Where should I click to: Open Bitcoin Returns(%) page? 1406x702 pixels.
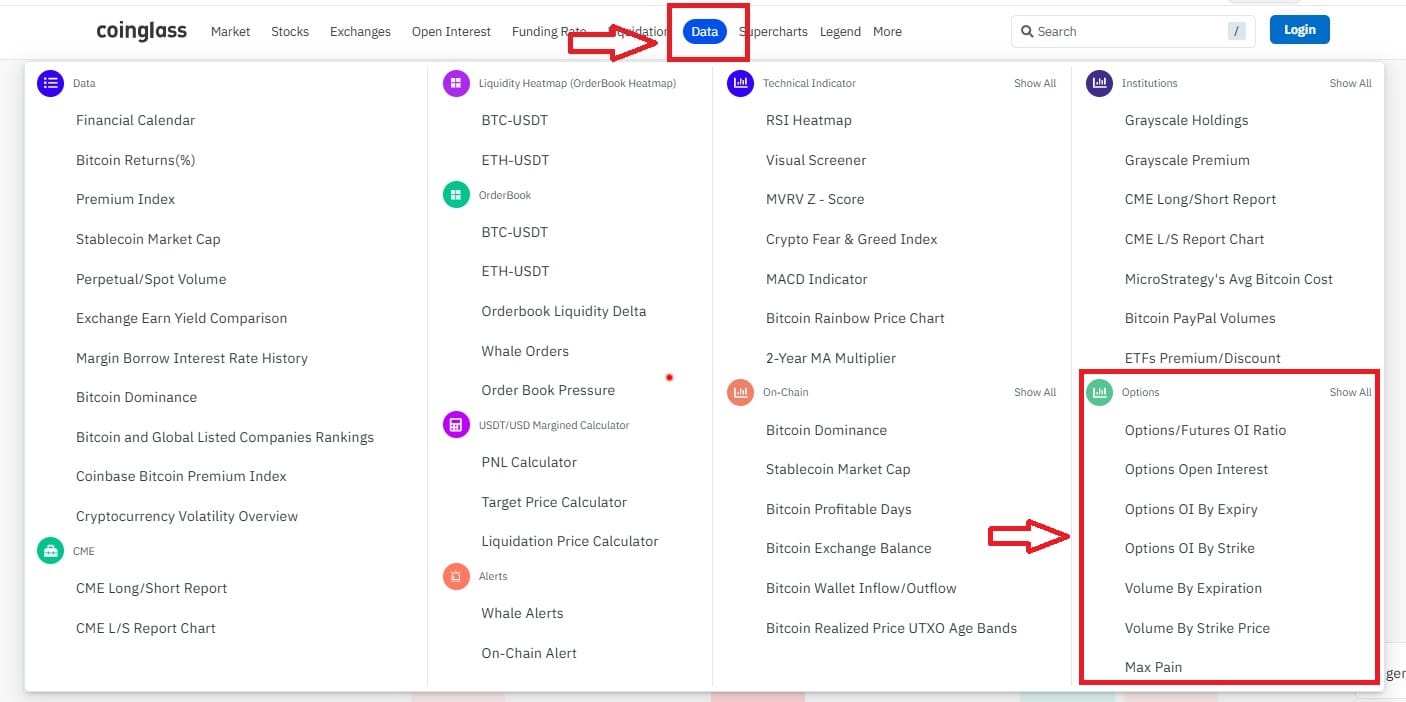coord(135,160)
